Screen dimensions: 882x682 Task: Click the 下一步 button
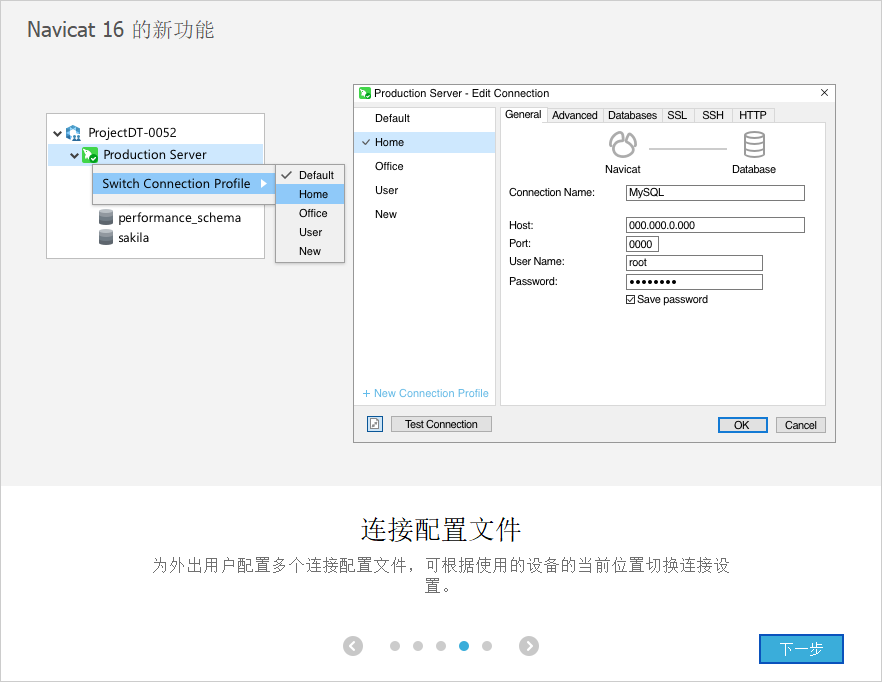tap(801, 649)
